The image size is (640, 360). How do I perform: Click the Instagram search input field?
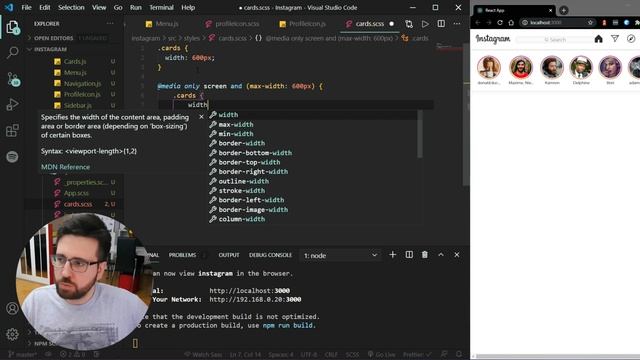[555, 40]
